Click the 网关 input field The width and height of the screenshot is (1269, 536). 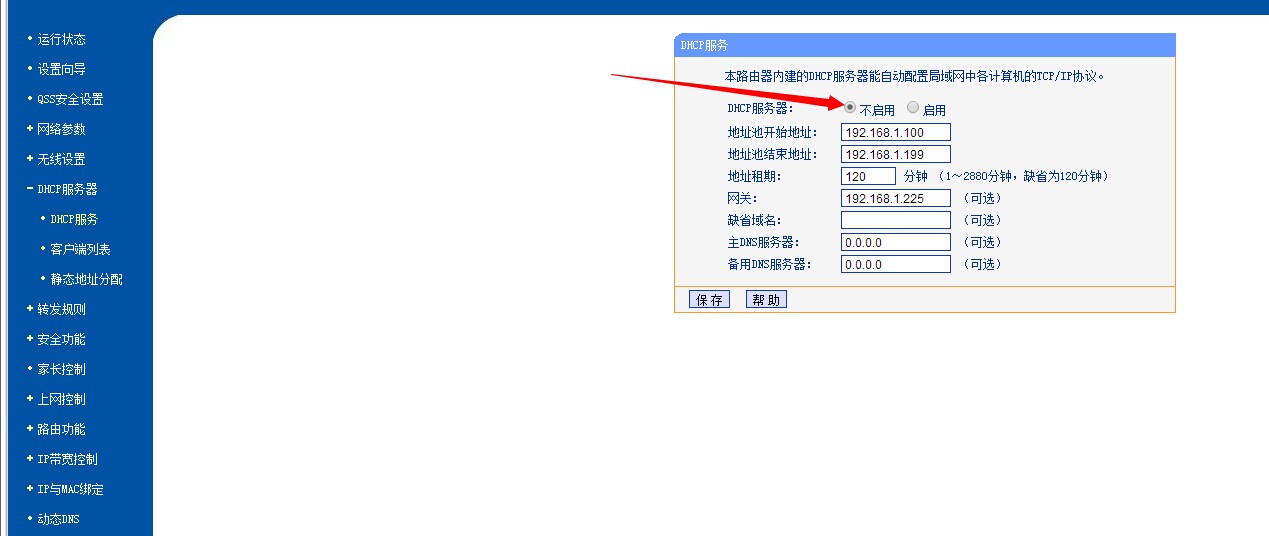pos(896,198)
